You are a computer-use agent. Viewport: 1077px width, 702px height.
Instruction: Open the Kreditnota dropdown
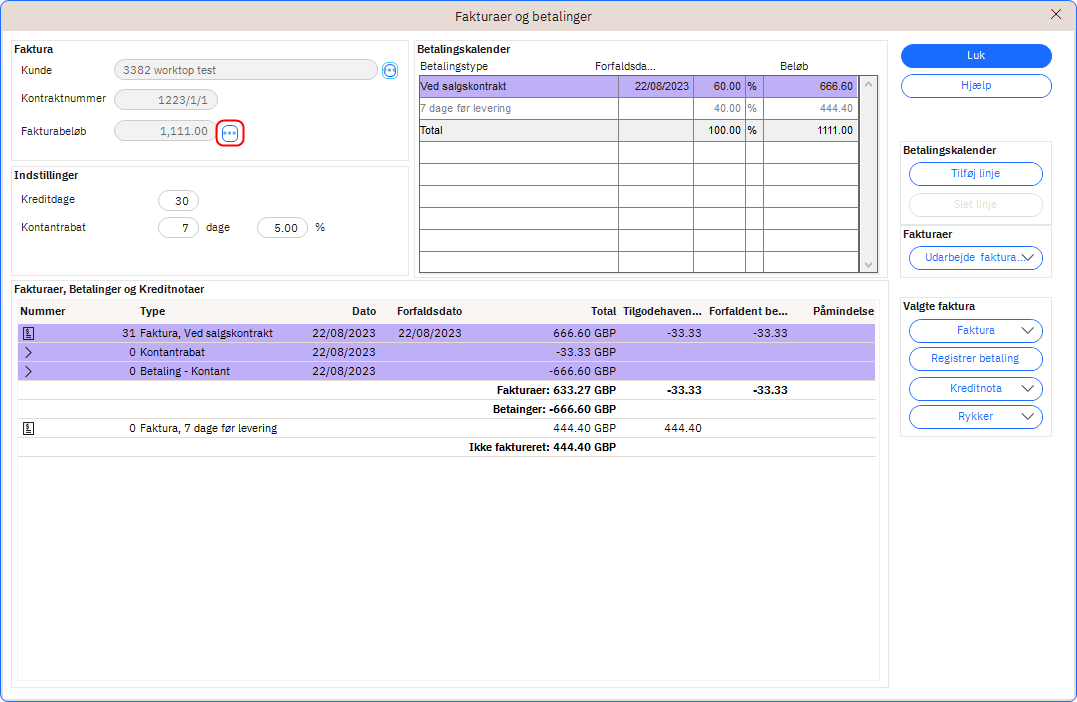(x=975, y=388)
